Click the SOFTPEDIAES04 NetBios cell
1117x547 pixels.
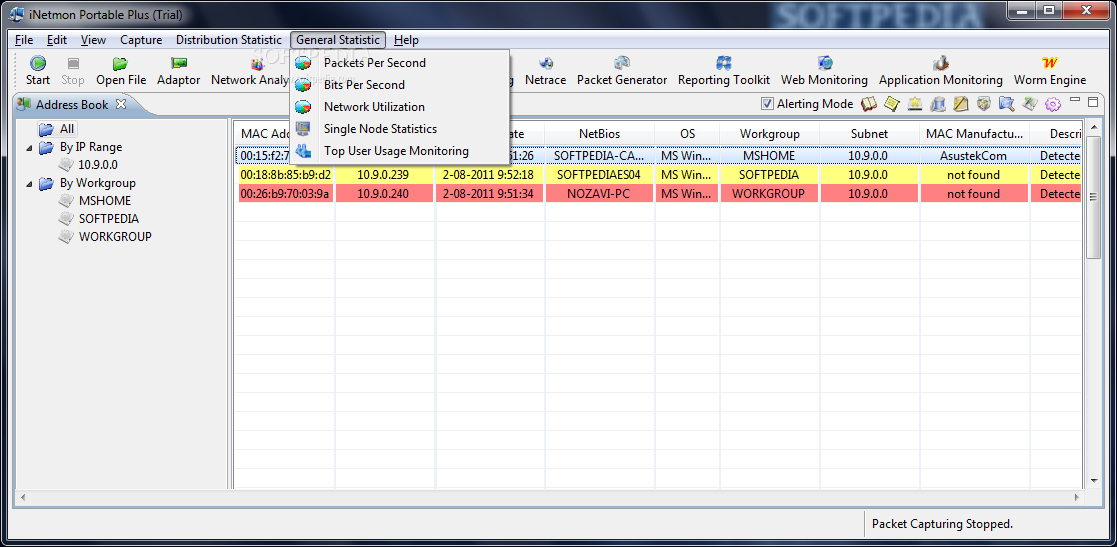pyautogui.click(x=599, y=174)
